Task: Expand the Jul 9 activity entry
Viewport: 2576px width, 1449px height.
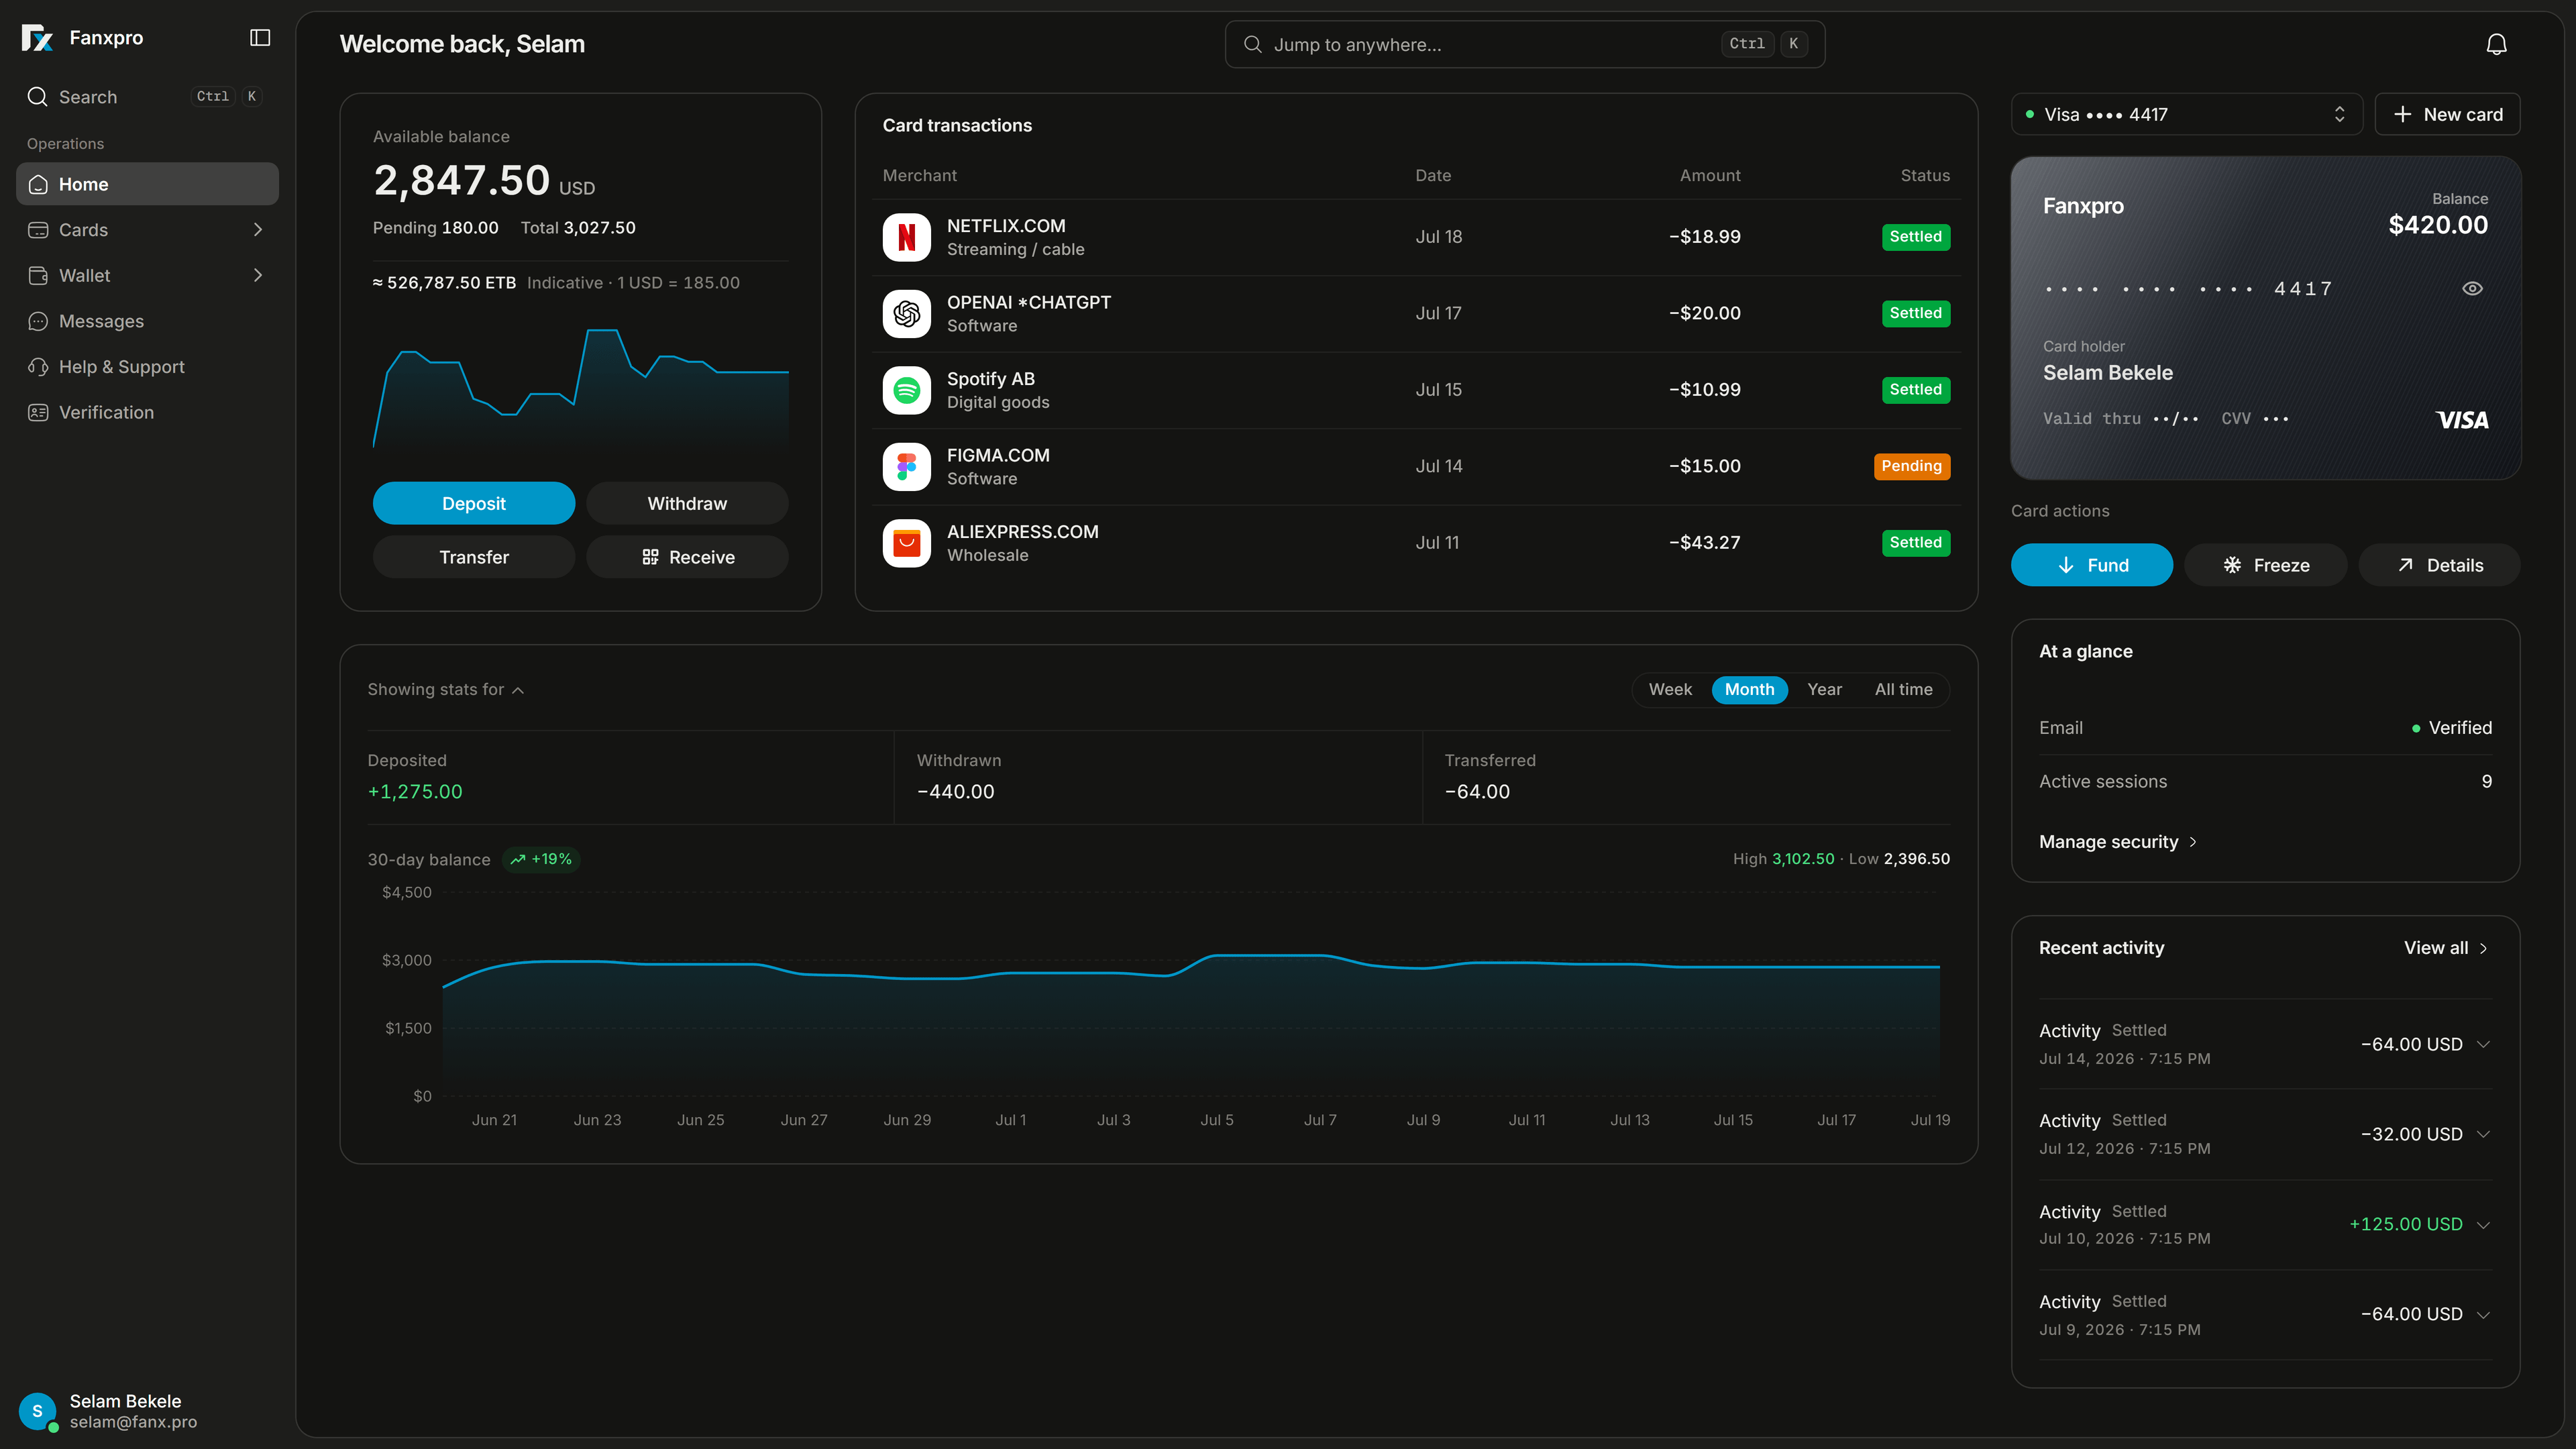Action: tap(2483, 1315)
